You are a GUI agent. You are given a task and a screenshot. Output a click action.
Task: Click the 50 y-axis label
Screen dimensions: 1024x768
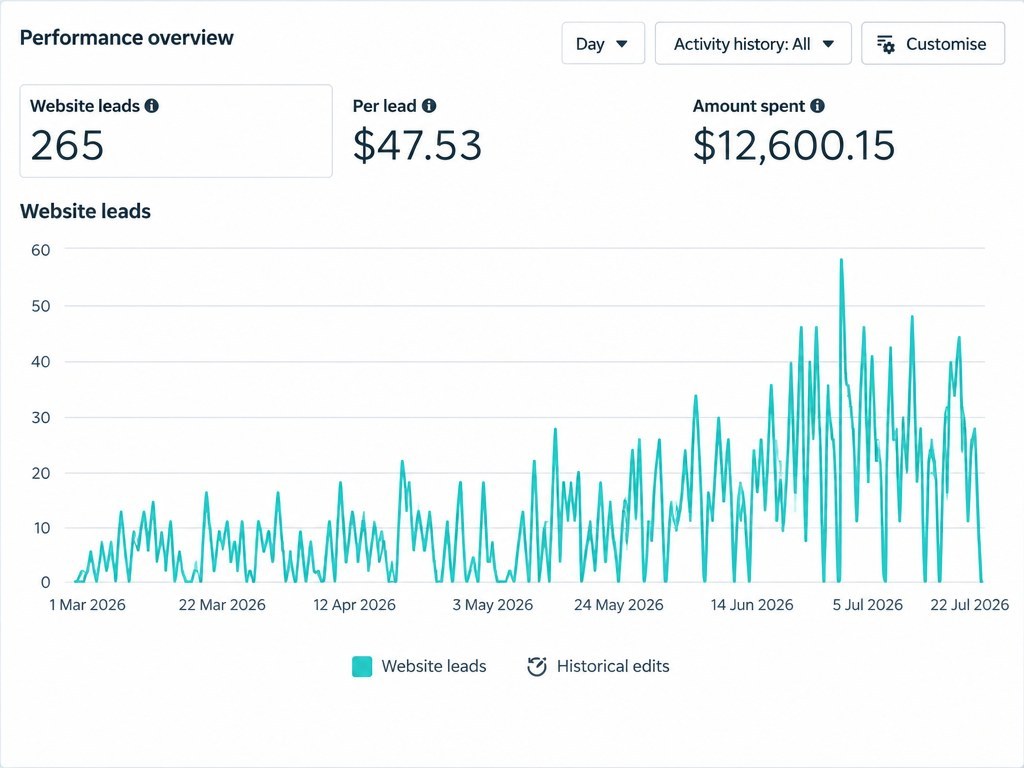pyautogui.click(x=40, y=306)
